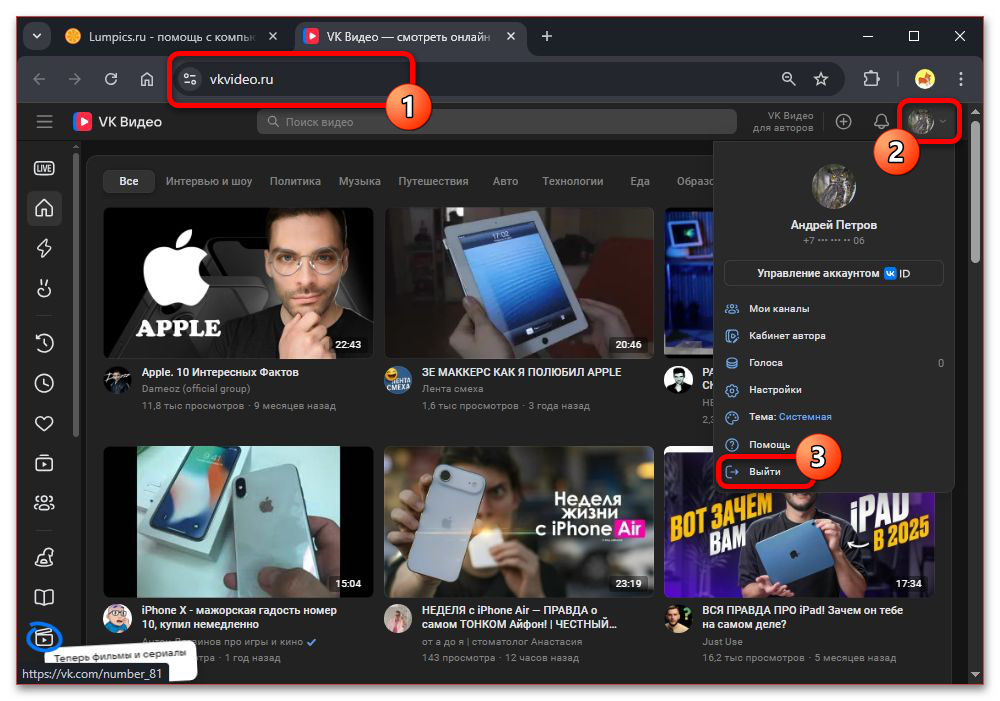The image size is (1000, 701).
Task: Click Управление аккаунтом VK ID button
Action: (834, 273)
